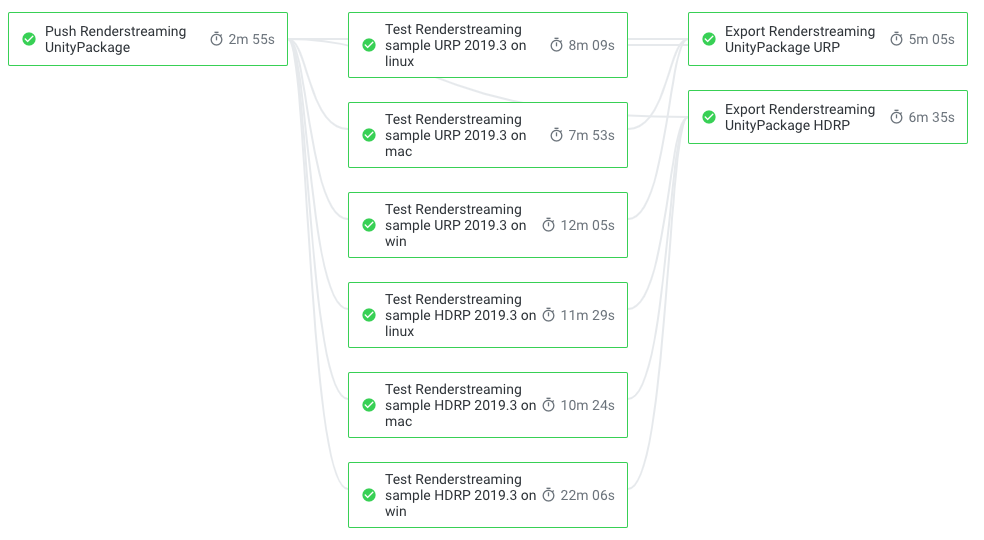Open the Push Renderstreaming UnityPackage job
This screenshot has height=540, width=984.
pos(148,39)
